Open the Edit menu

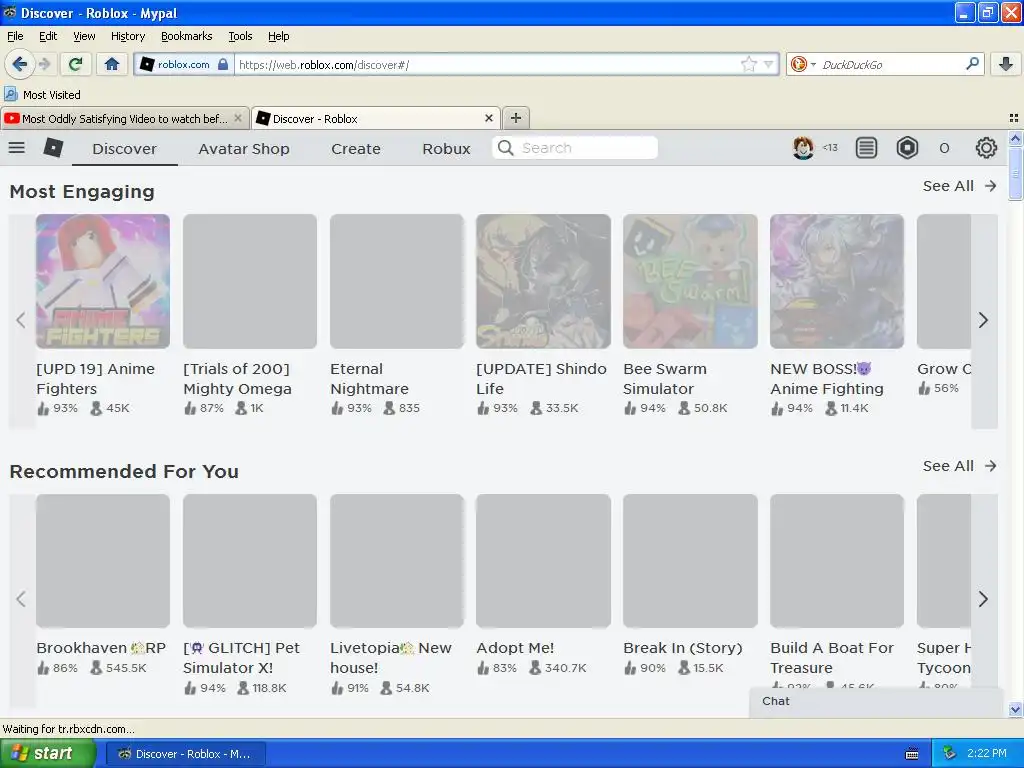[x=48, y=36]
